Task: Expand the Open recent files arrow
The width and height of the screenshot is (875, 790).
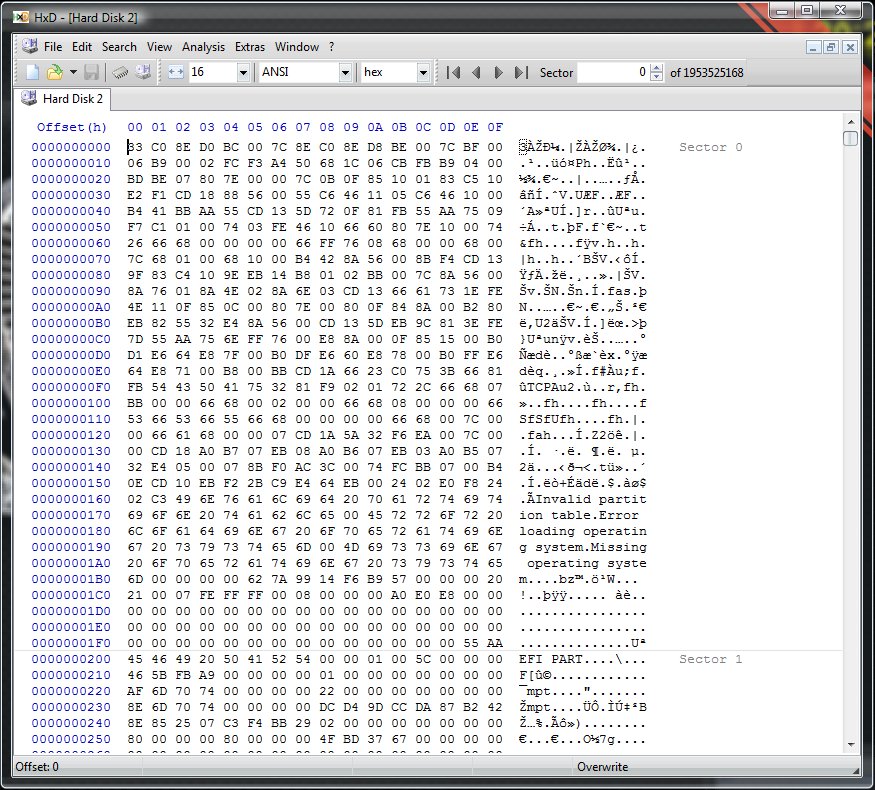Action: pyautogui.click(x=73, y=72)
